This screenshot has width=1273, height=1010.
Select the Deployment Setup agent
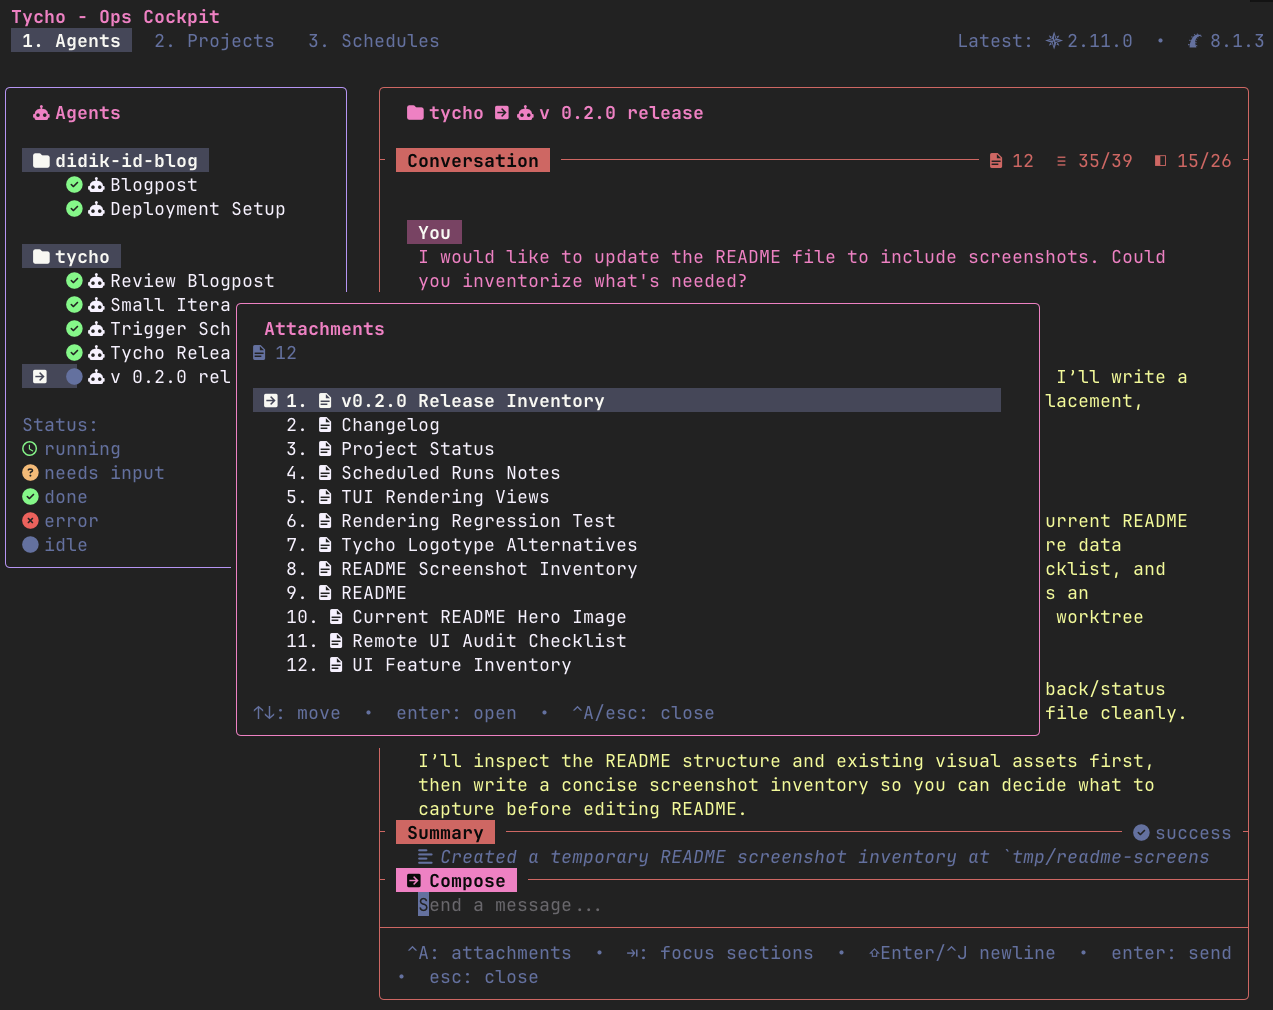[197, 209]
